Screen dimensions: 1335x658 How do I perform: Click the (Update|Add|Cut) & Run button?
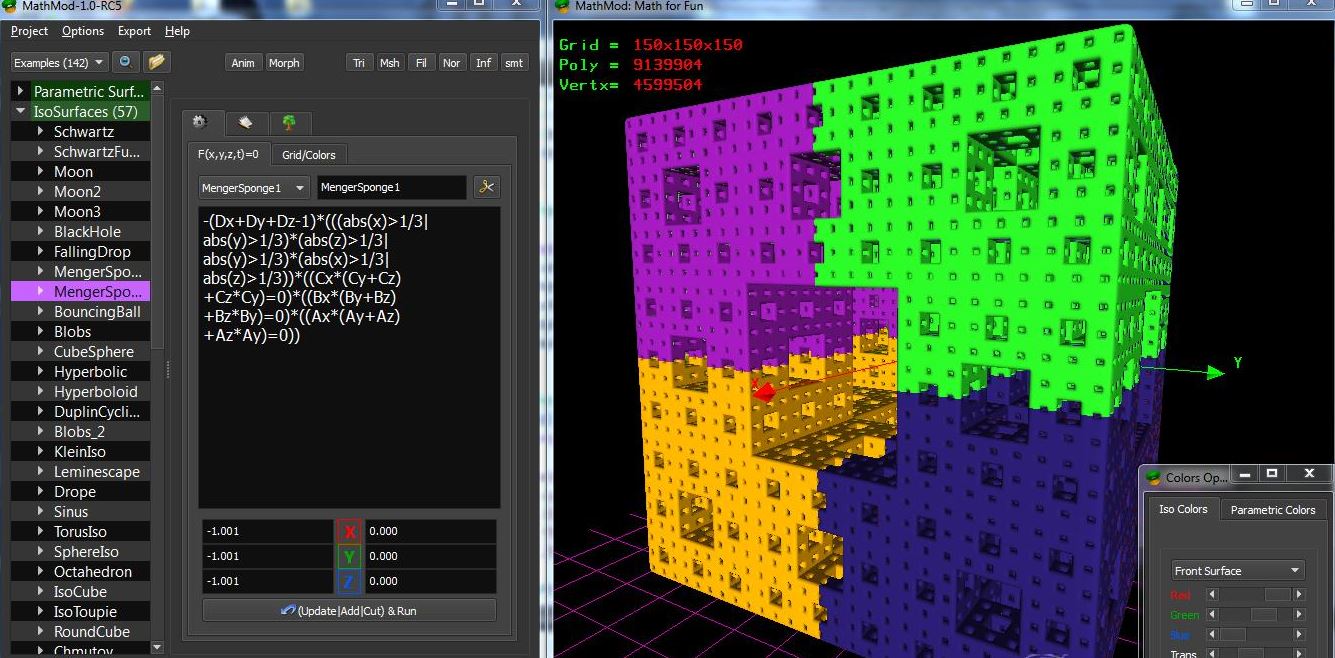tap(348, 610)
